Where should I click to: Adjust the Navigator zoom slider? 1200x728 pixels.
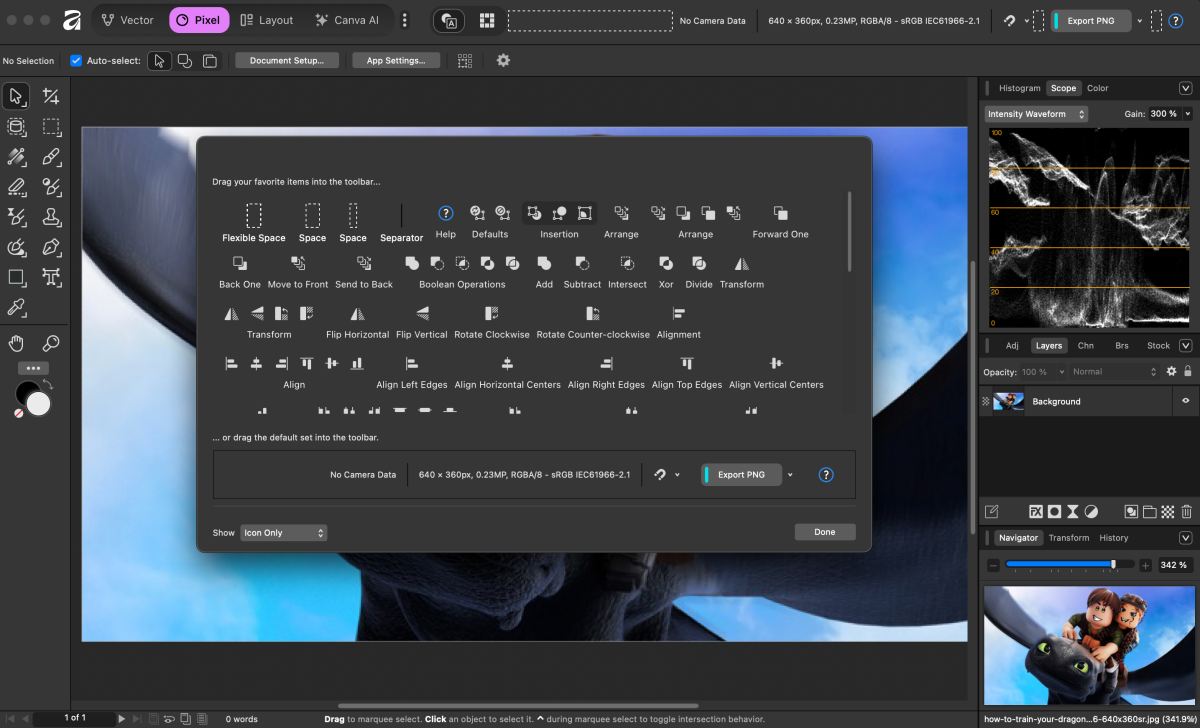[x=1114, y=564]
